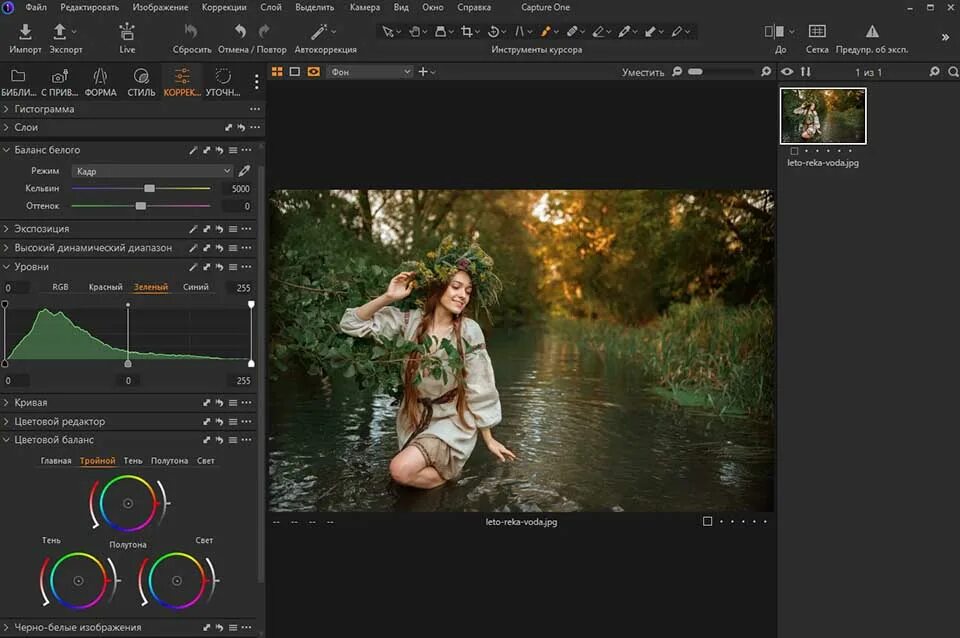Click the Import (Импорт) toolbar icon

(25, 32)
